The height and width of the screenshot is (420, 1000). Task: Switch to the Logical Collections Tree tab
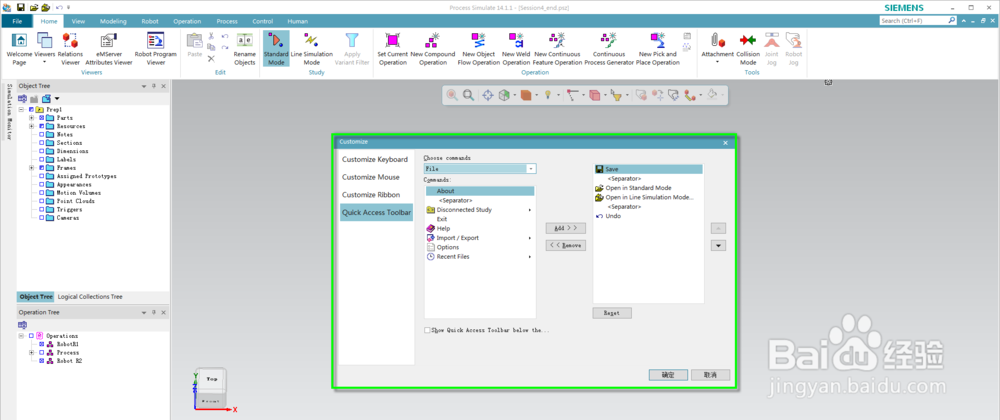pos(90,297)
